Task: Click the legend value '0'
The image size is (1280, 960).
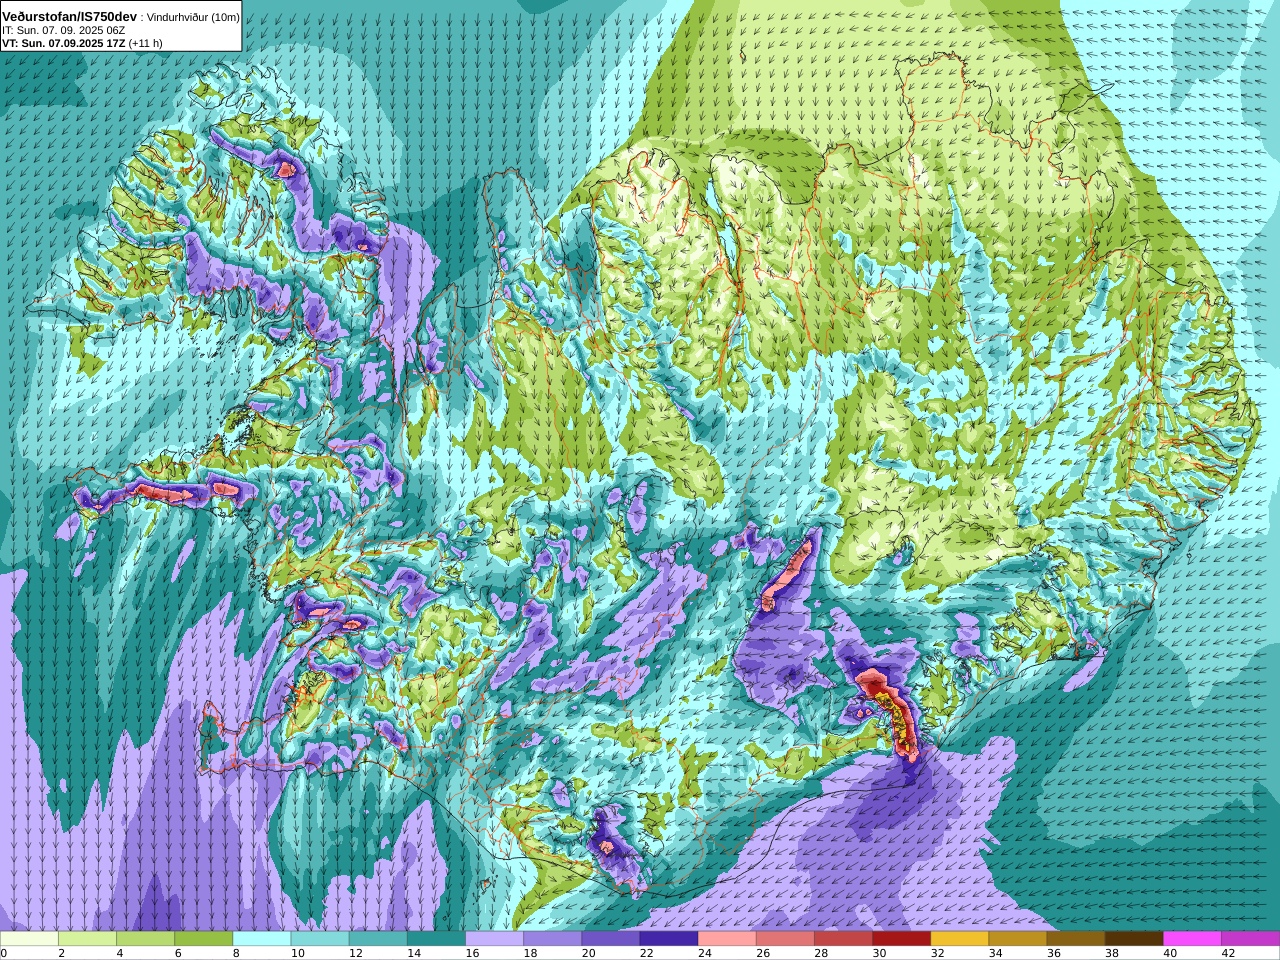Action: pyautogui.click(x=4, y=954)
